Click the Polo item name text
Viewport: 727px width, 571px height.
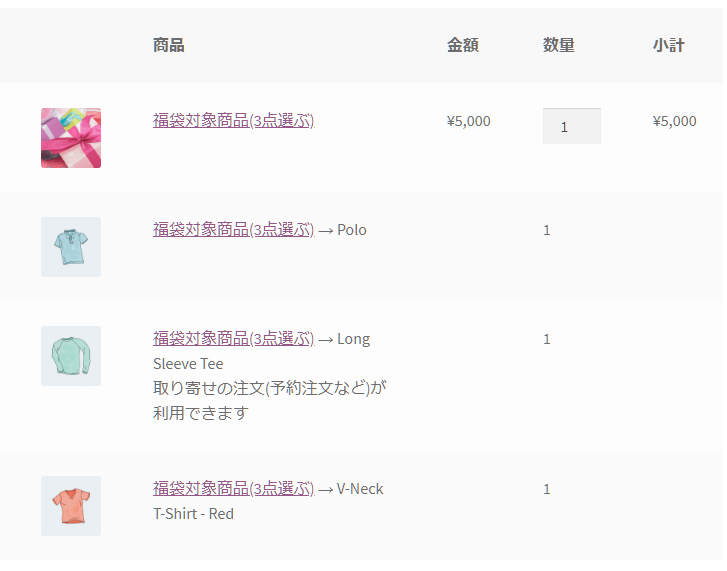[352, 230]
